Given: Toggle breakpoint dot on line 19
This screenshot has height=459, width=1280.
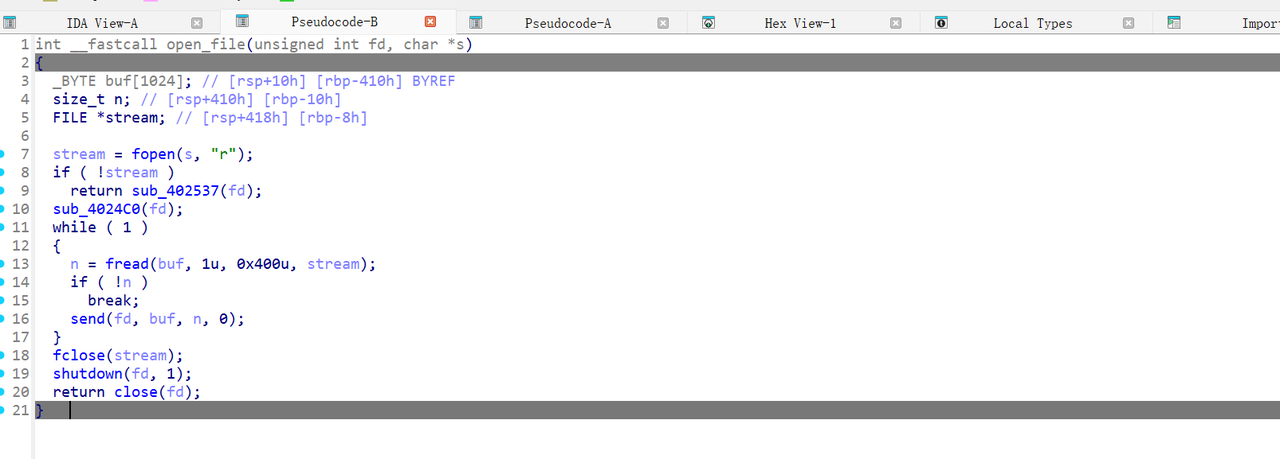Looking at the screenshot, I should (3, 374).
